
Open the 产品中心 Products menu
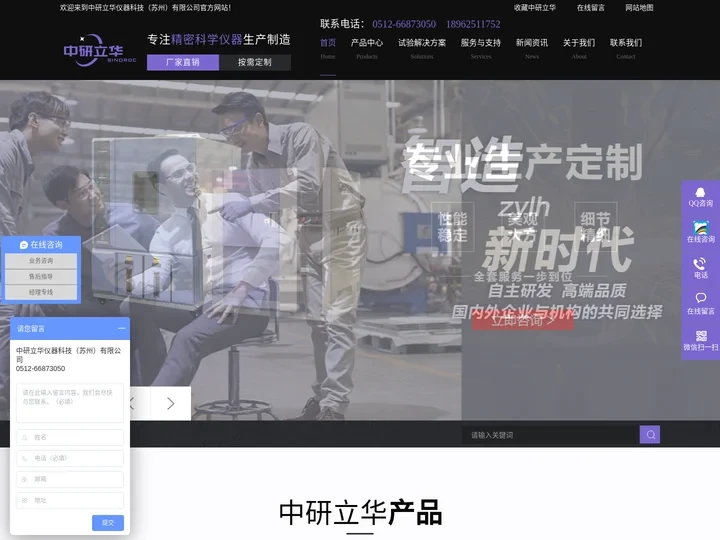(x=366, y=48)
